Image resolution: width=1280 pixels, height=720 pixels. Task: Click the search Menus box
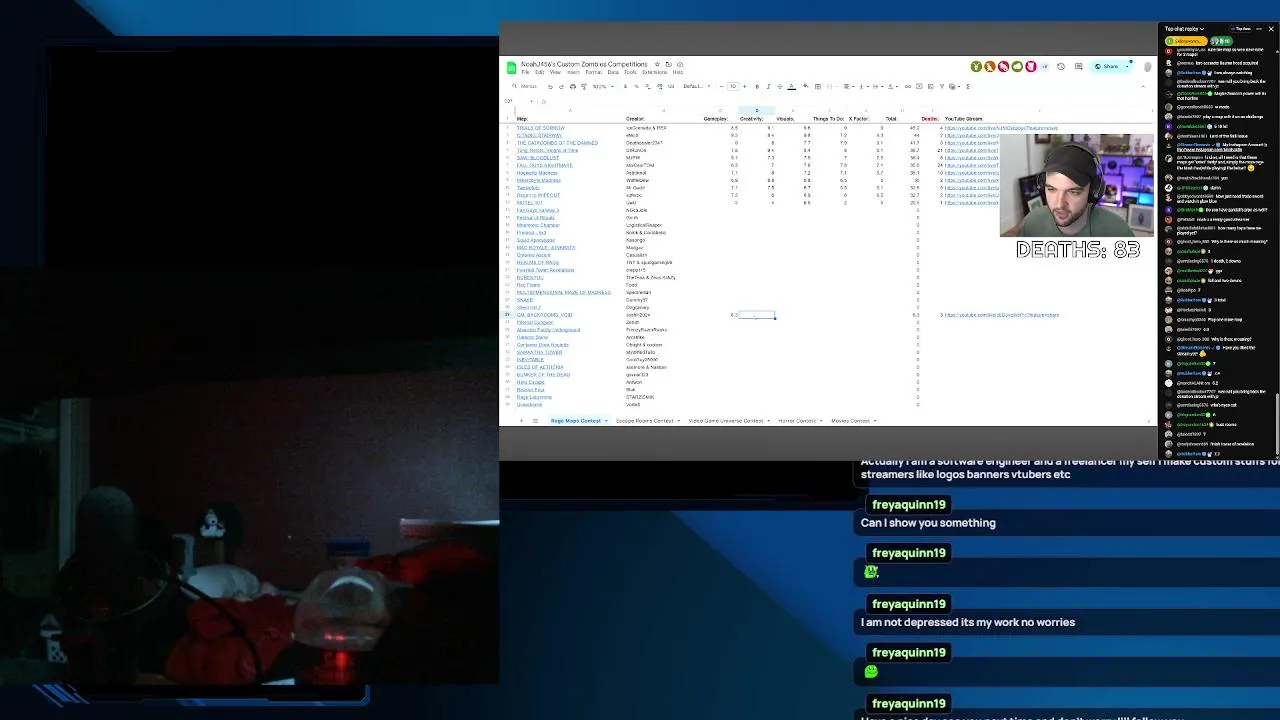tap(524, 86)
